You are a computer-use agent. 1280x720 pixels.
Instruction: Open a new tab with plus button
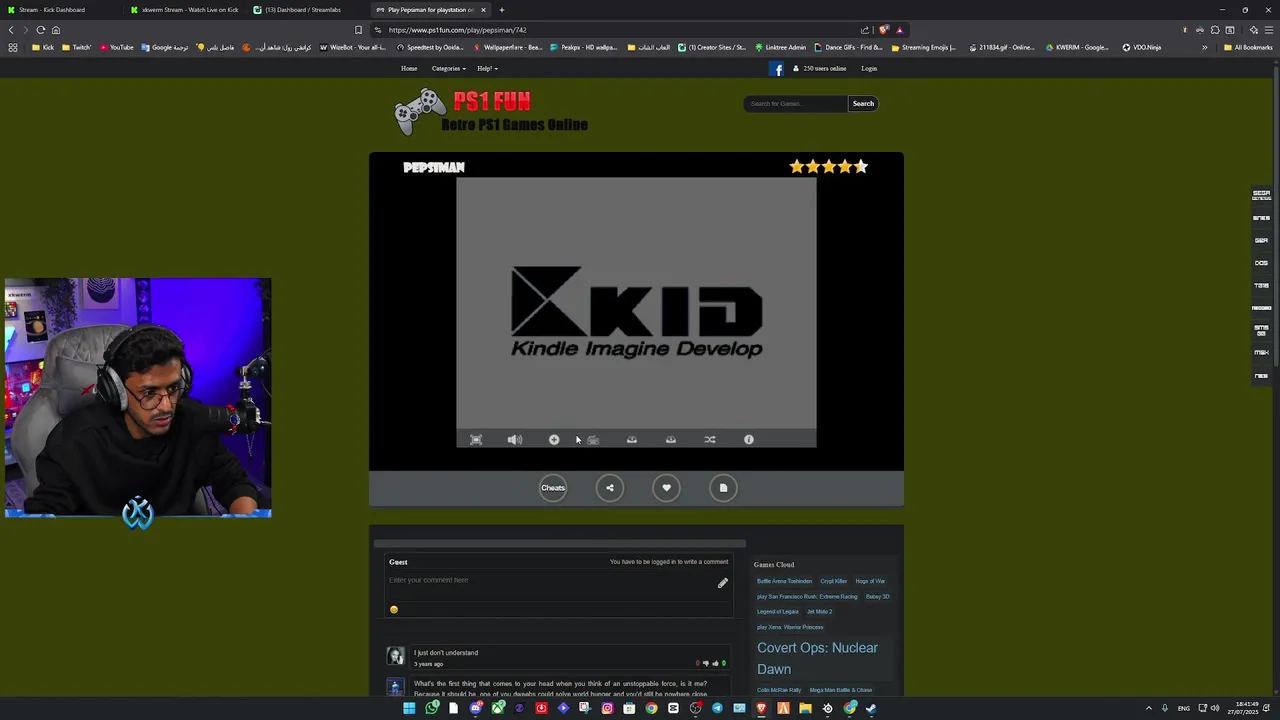point(502,10)
